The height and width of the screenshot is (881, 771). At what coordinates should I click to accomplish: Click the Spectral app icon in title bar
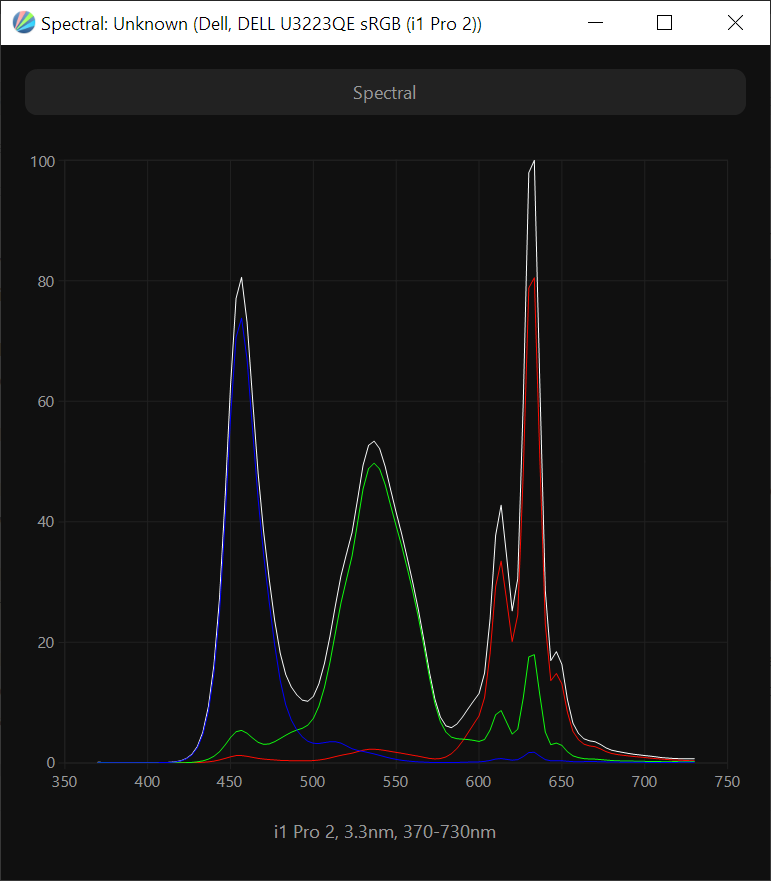23,23
